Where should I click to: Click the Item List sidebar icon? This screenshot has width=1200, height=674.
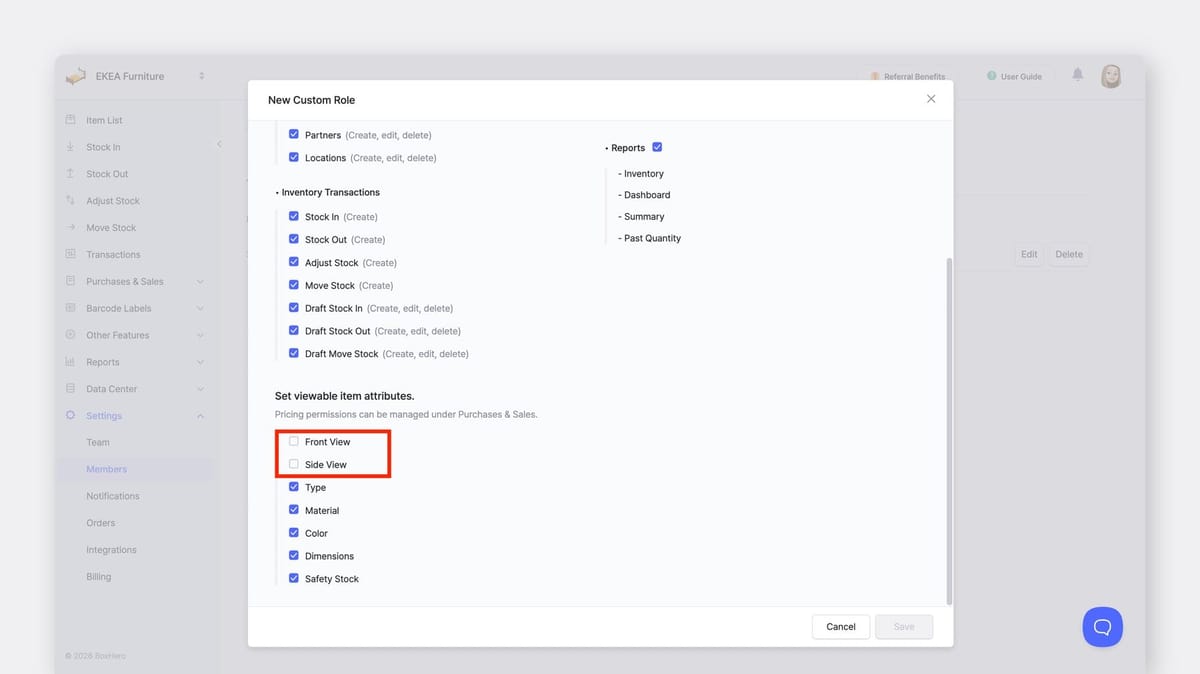[70, 120]
